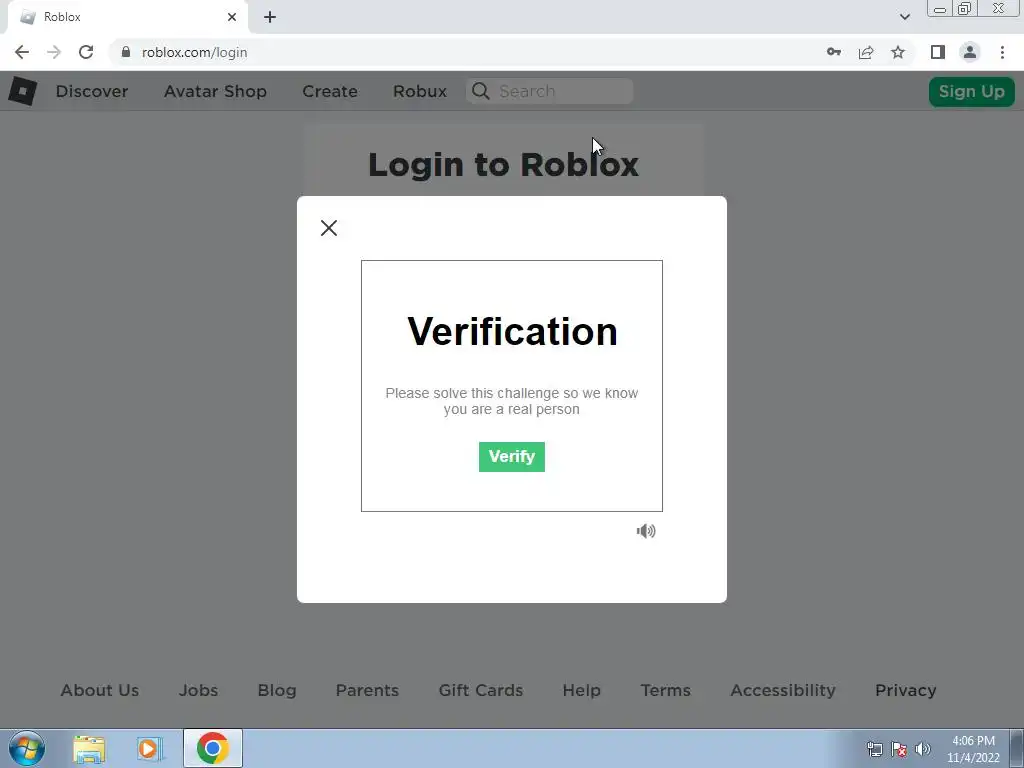The width and height of the screenshot is (1024, 768).
Task: Open the taskbar clock showing 4:06 PM
Action: tap(973, 749)
